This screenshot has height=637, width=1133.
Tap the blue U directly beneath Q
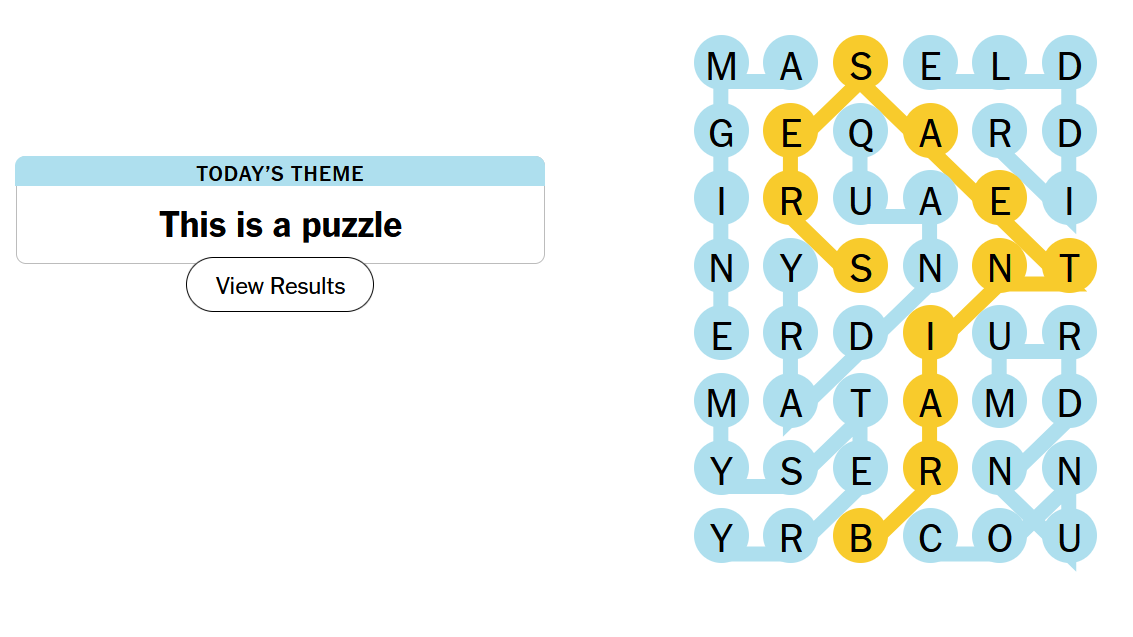(x=861, y=201)
